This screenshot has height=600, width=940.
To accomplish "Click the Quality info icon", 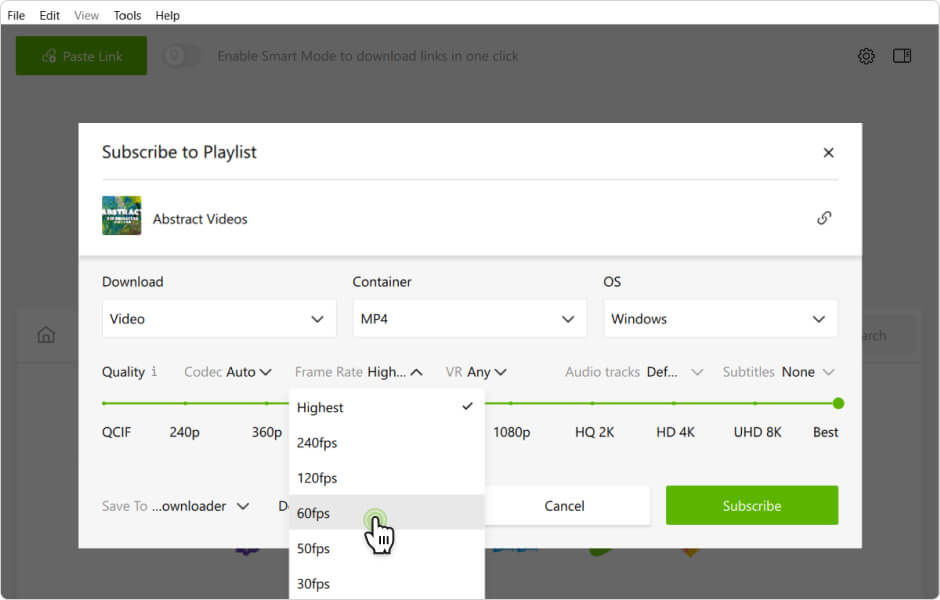I will pos(154,372).
